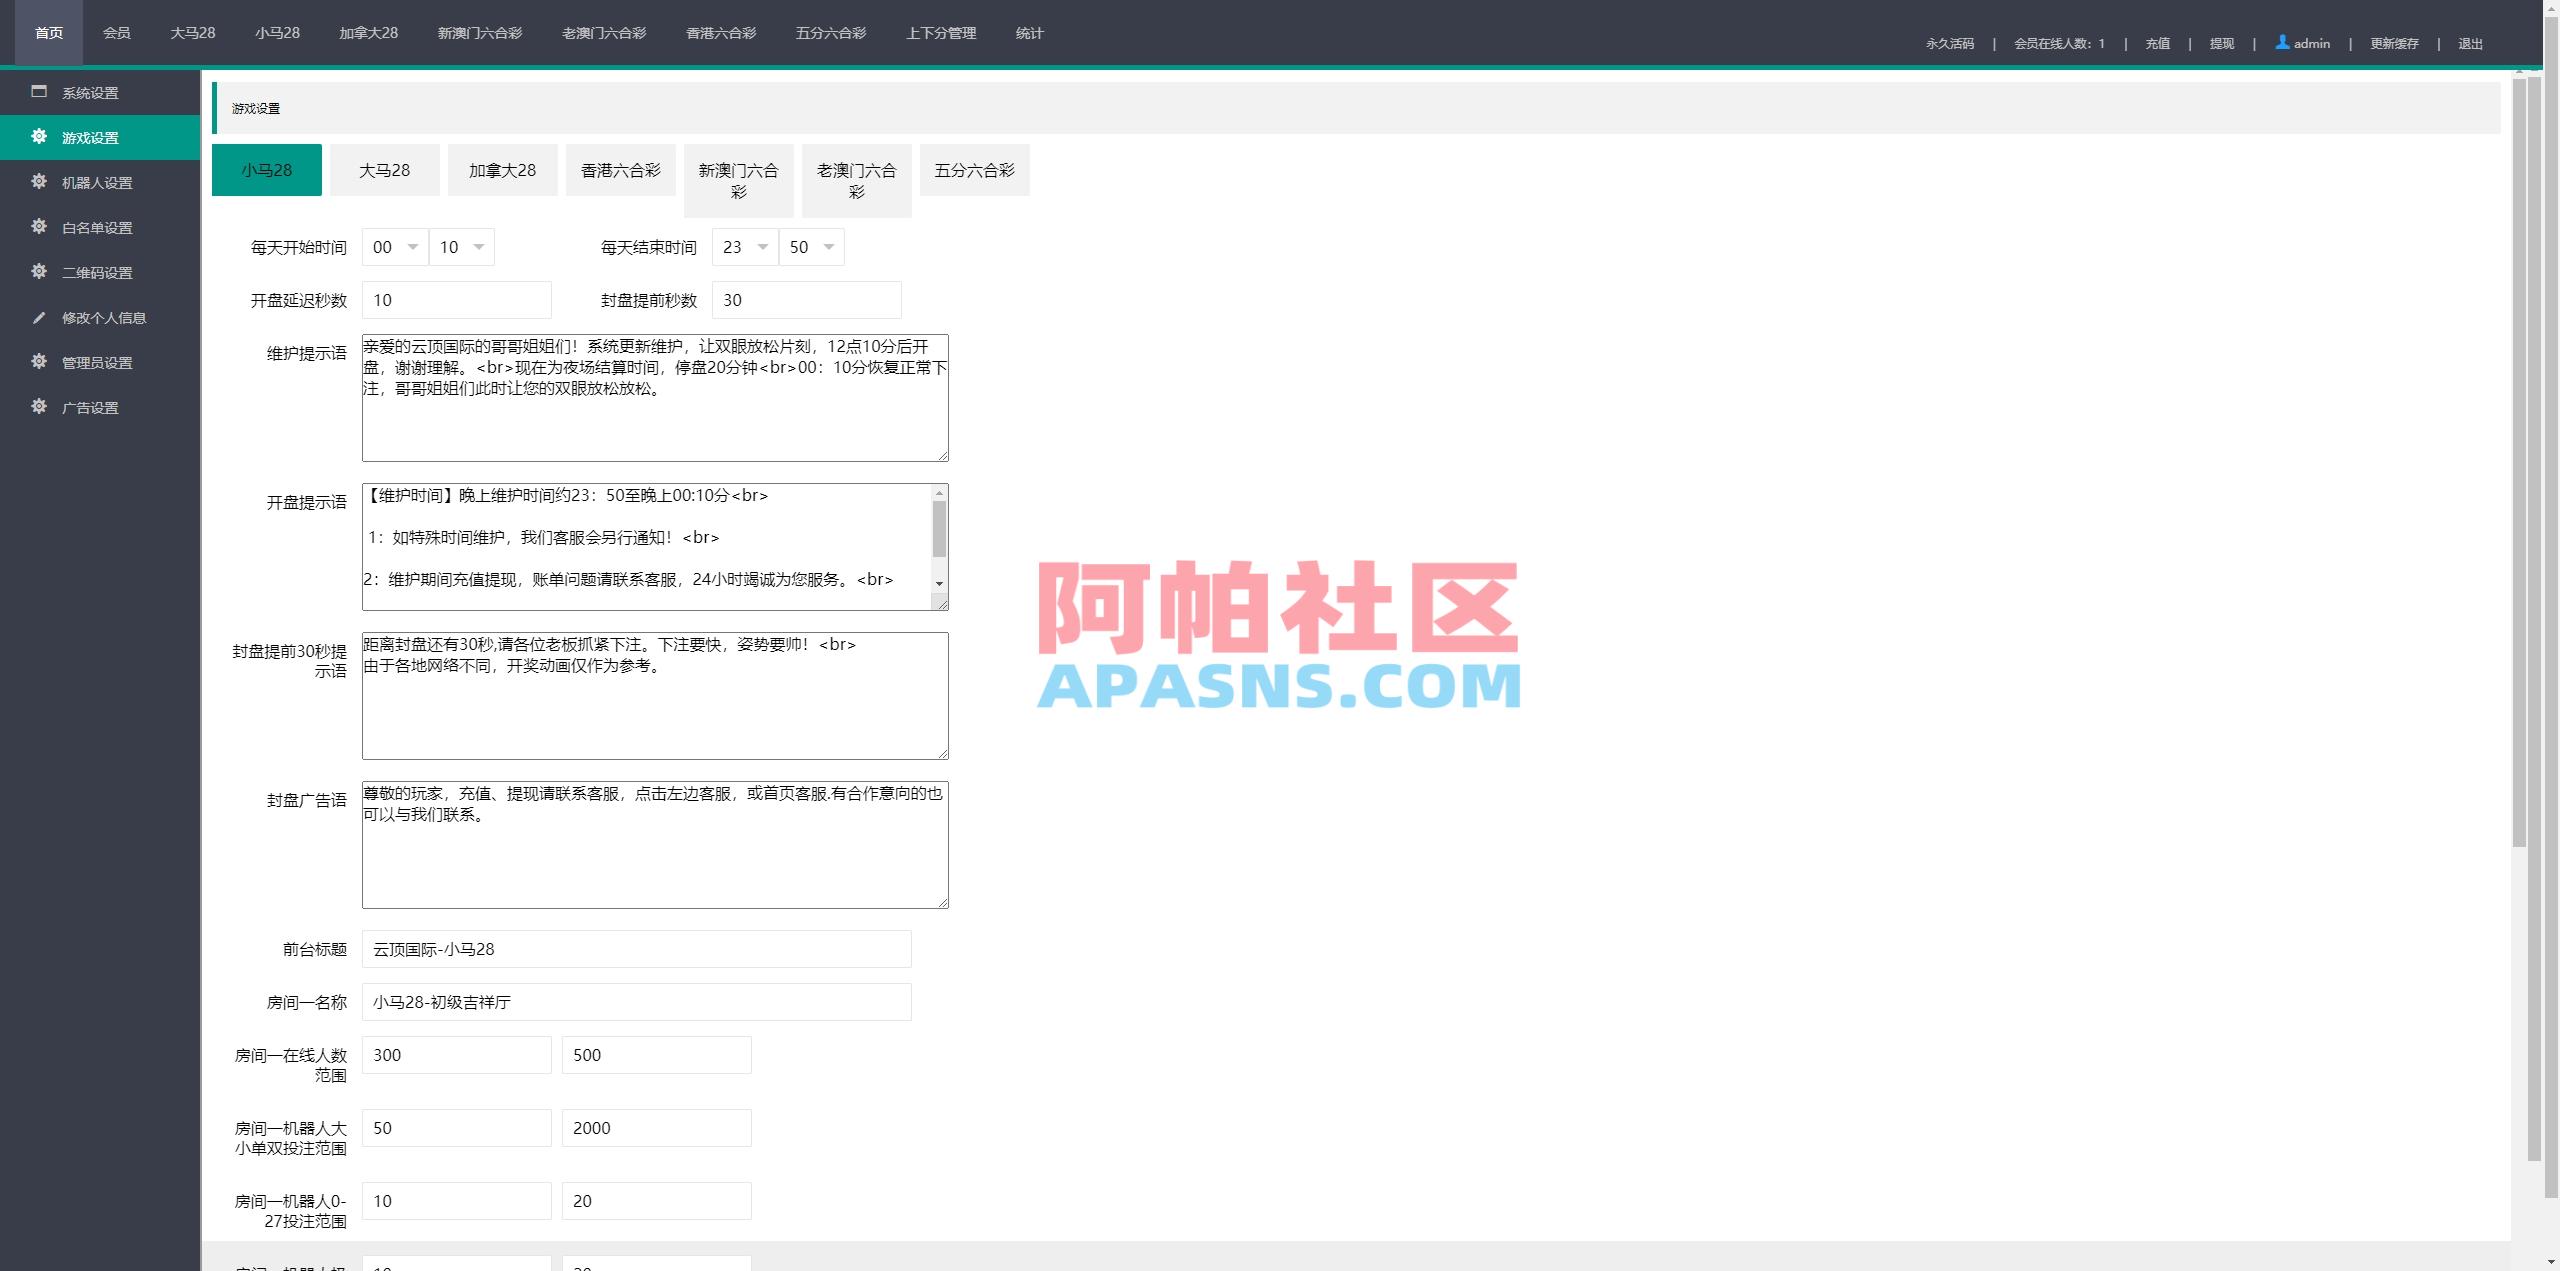2560x1271 pixels.
Task: Open 机器人设置 via its gear icon
Action: [38, 183]
